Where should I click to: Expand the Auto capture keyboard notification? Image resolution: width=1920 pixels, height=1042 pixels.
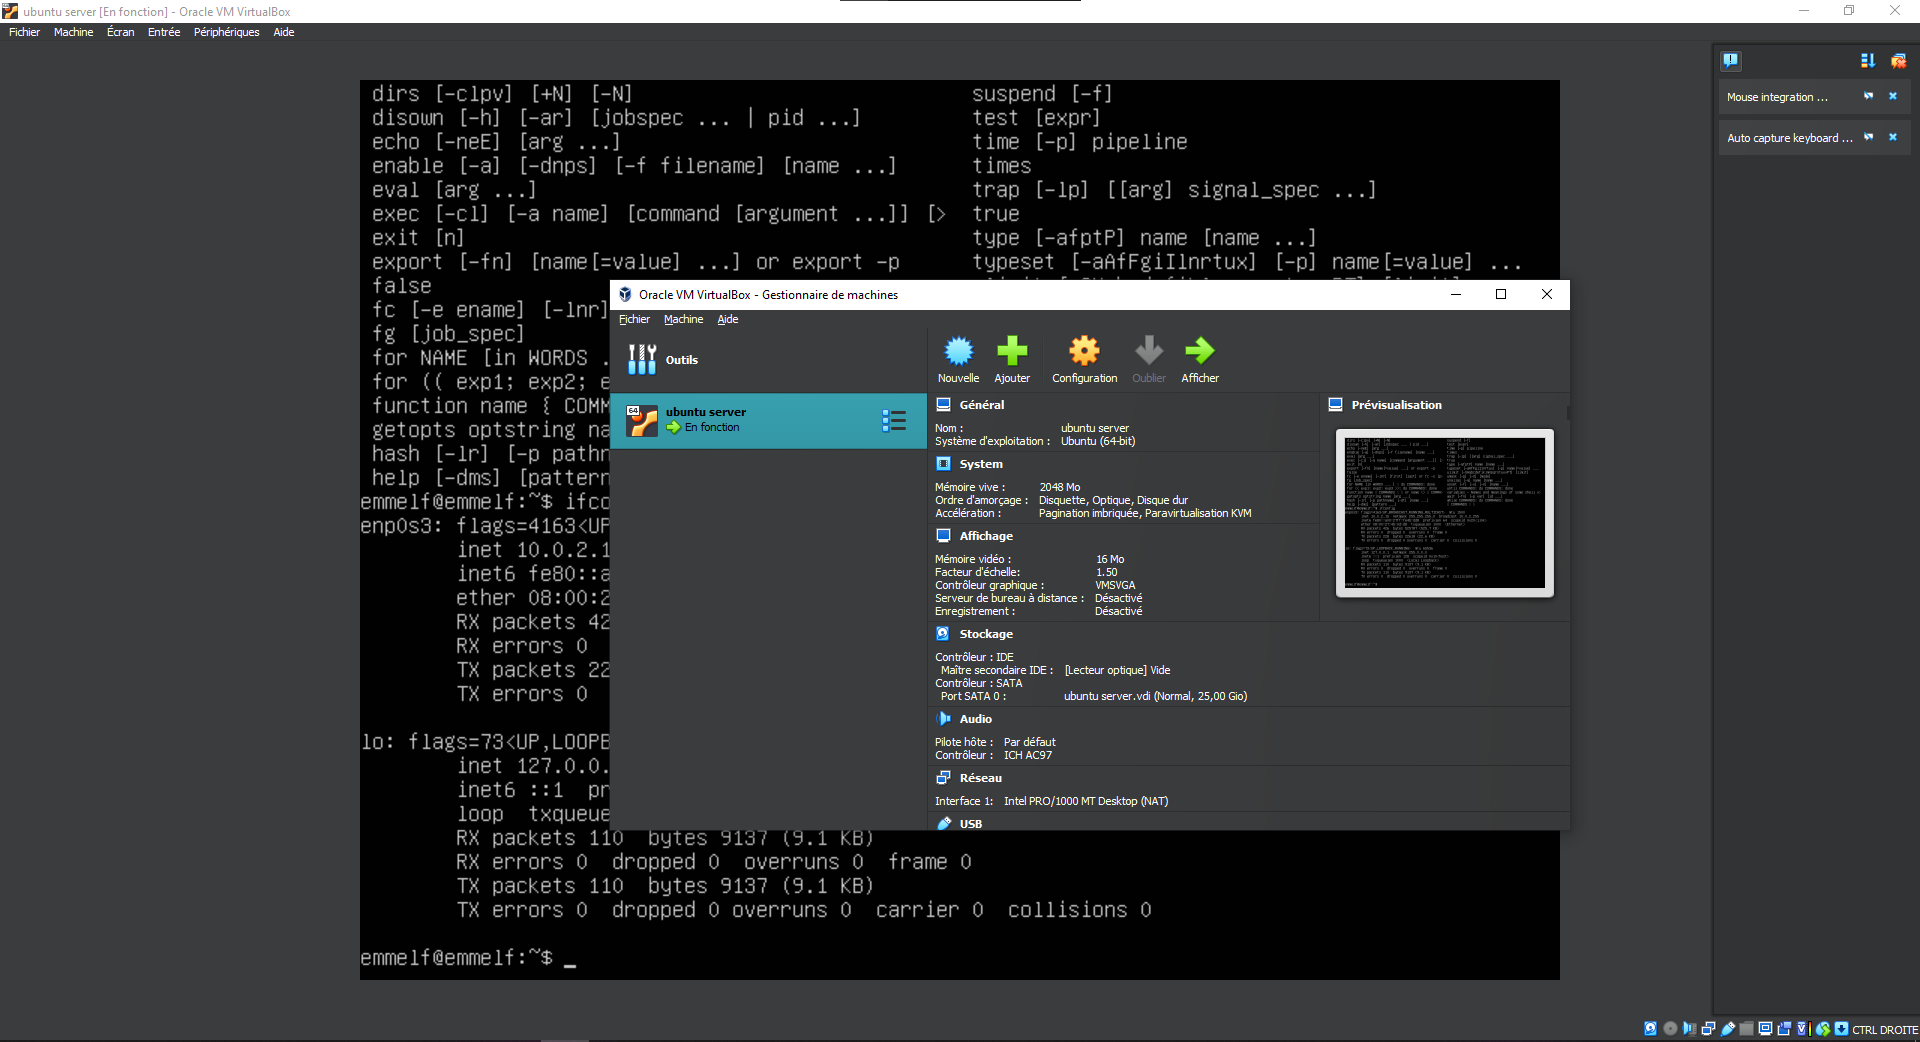(x=1868, y=138)
